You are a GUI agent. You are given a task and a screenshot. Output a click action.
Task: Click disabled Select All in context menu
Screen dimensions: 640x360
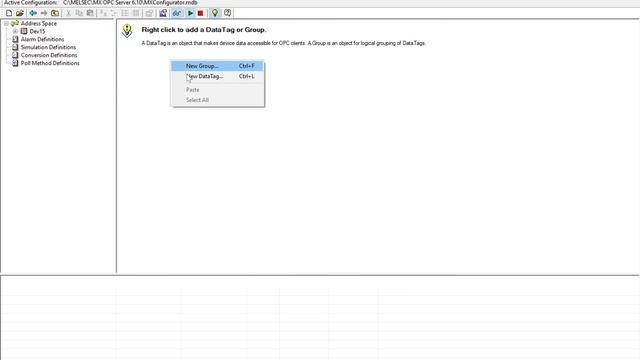217,100
